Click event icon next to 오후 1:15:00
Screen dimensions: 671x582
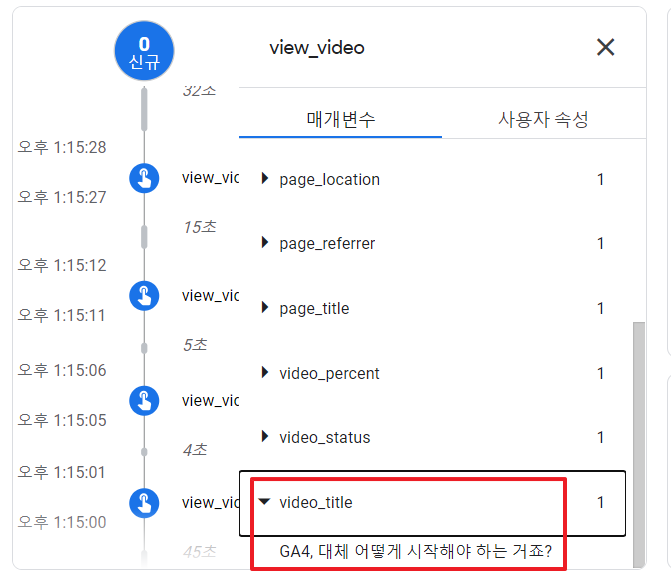point(144,503)
